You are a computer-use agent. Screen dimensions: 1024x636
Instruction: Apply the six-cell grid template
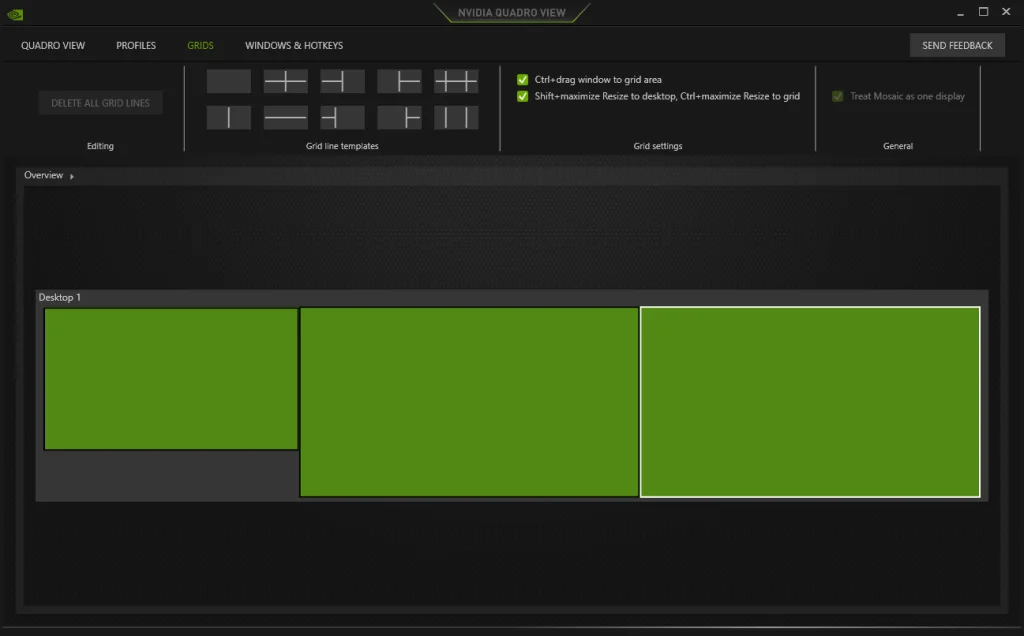(456, 81)
